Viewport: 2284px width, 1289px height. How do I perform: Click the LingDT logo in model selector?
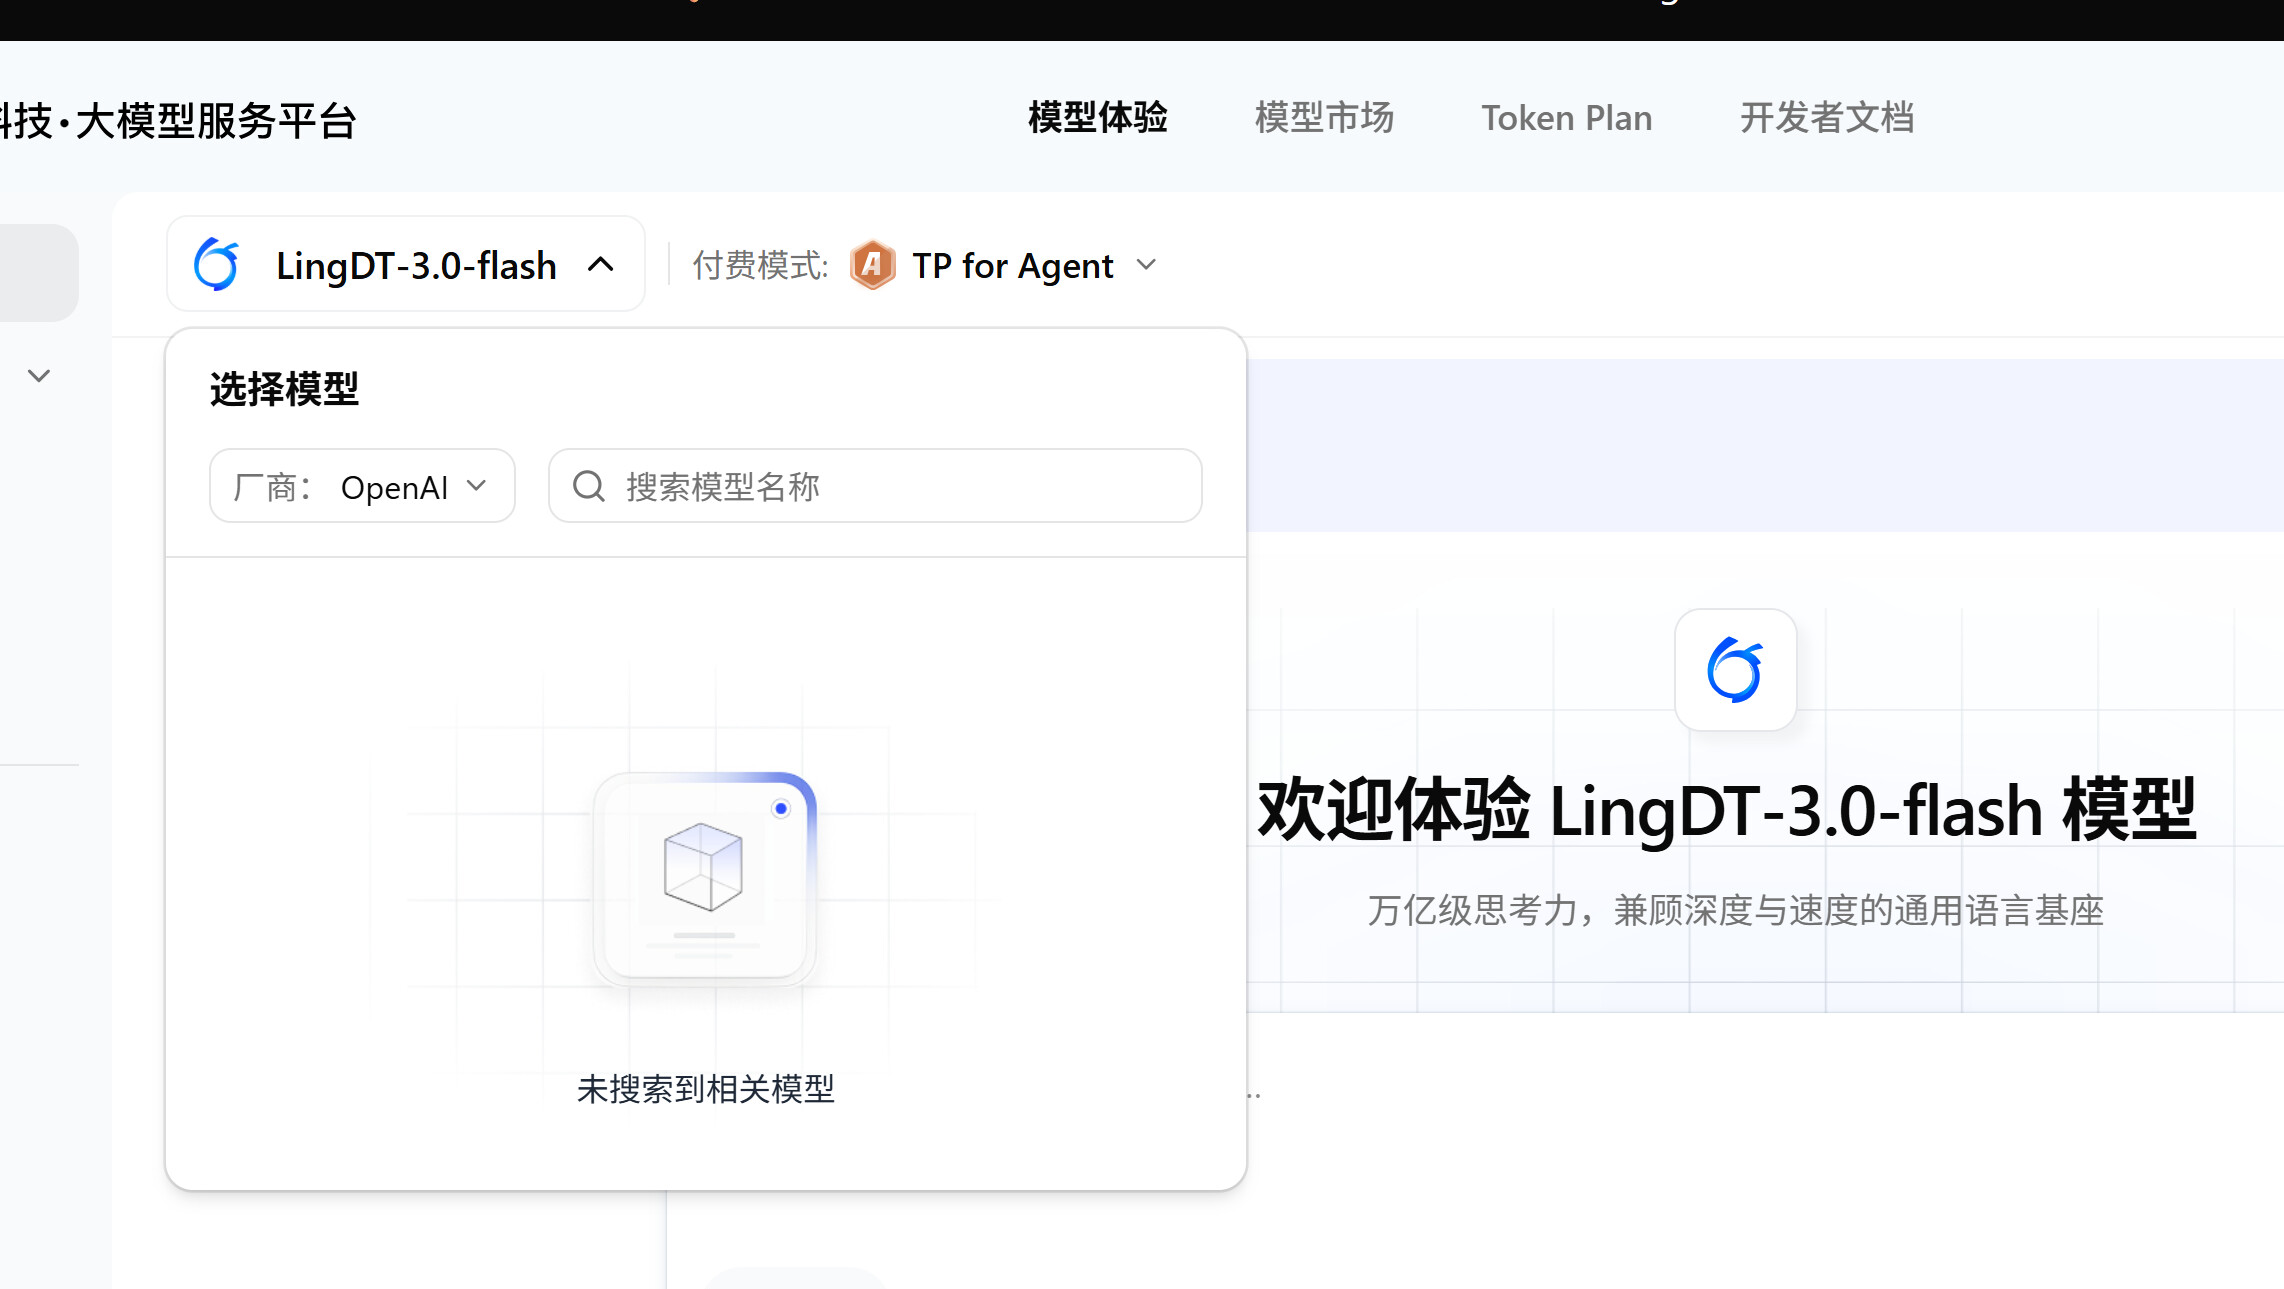[x=216, y=264]
